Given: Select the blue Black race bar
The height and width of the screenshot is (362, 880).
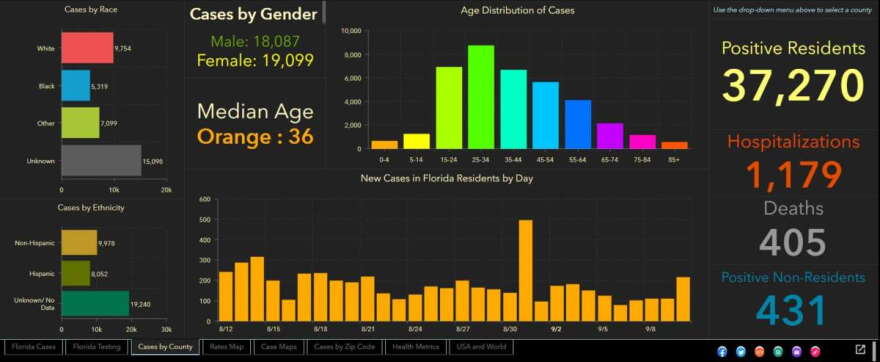Looking at the screenshot, I should 75,86.
